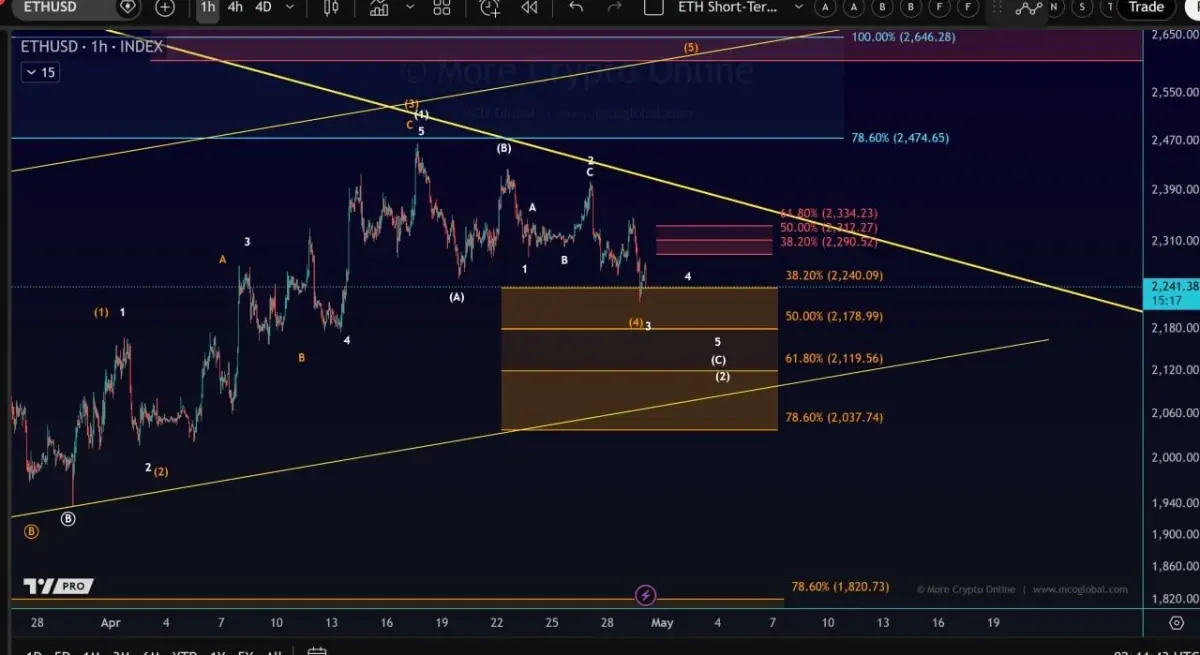Click the first circled A button
The height and width of the screenshot is (655, 1200).
(x=825, y=7)
